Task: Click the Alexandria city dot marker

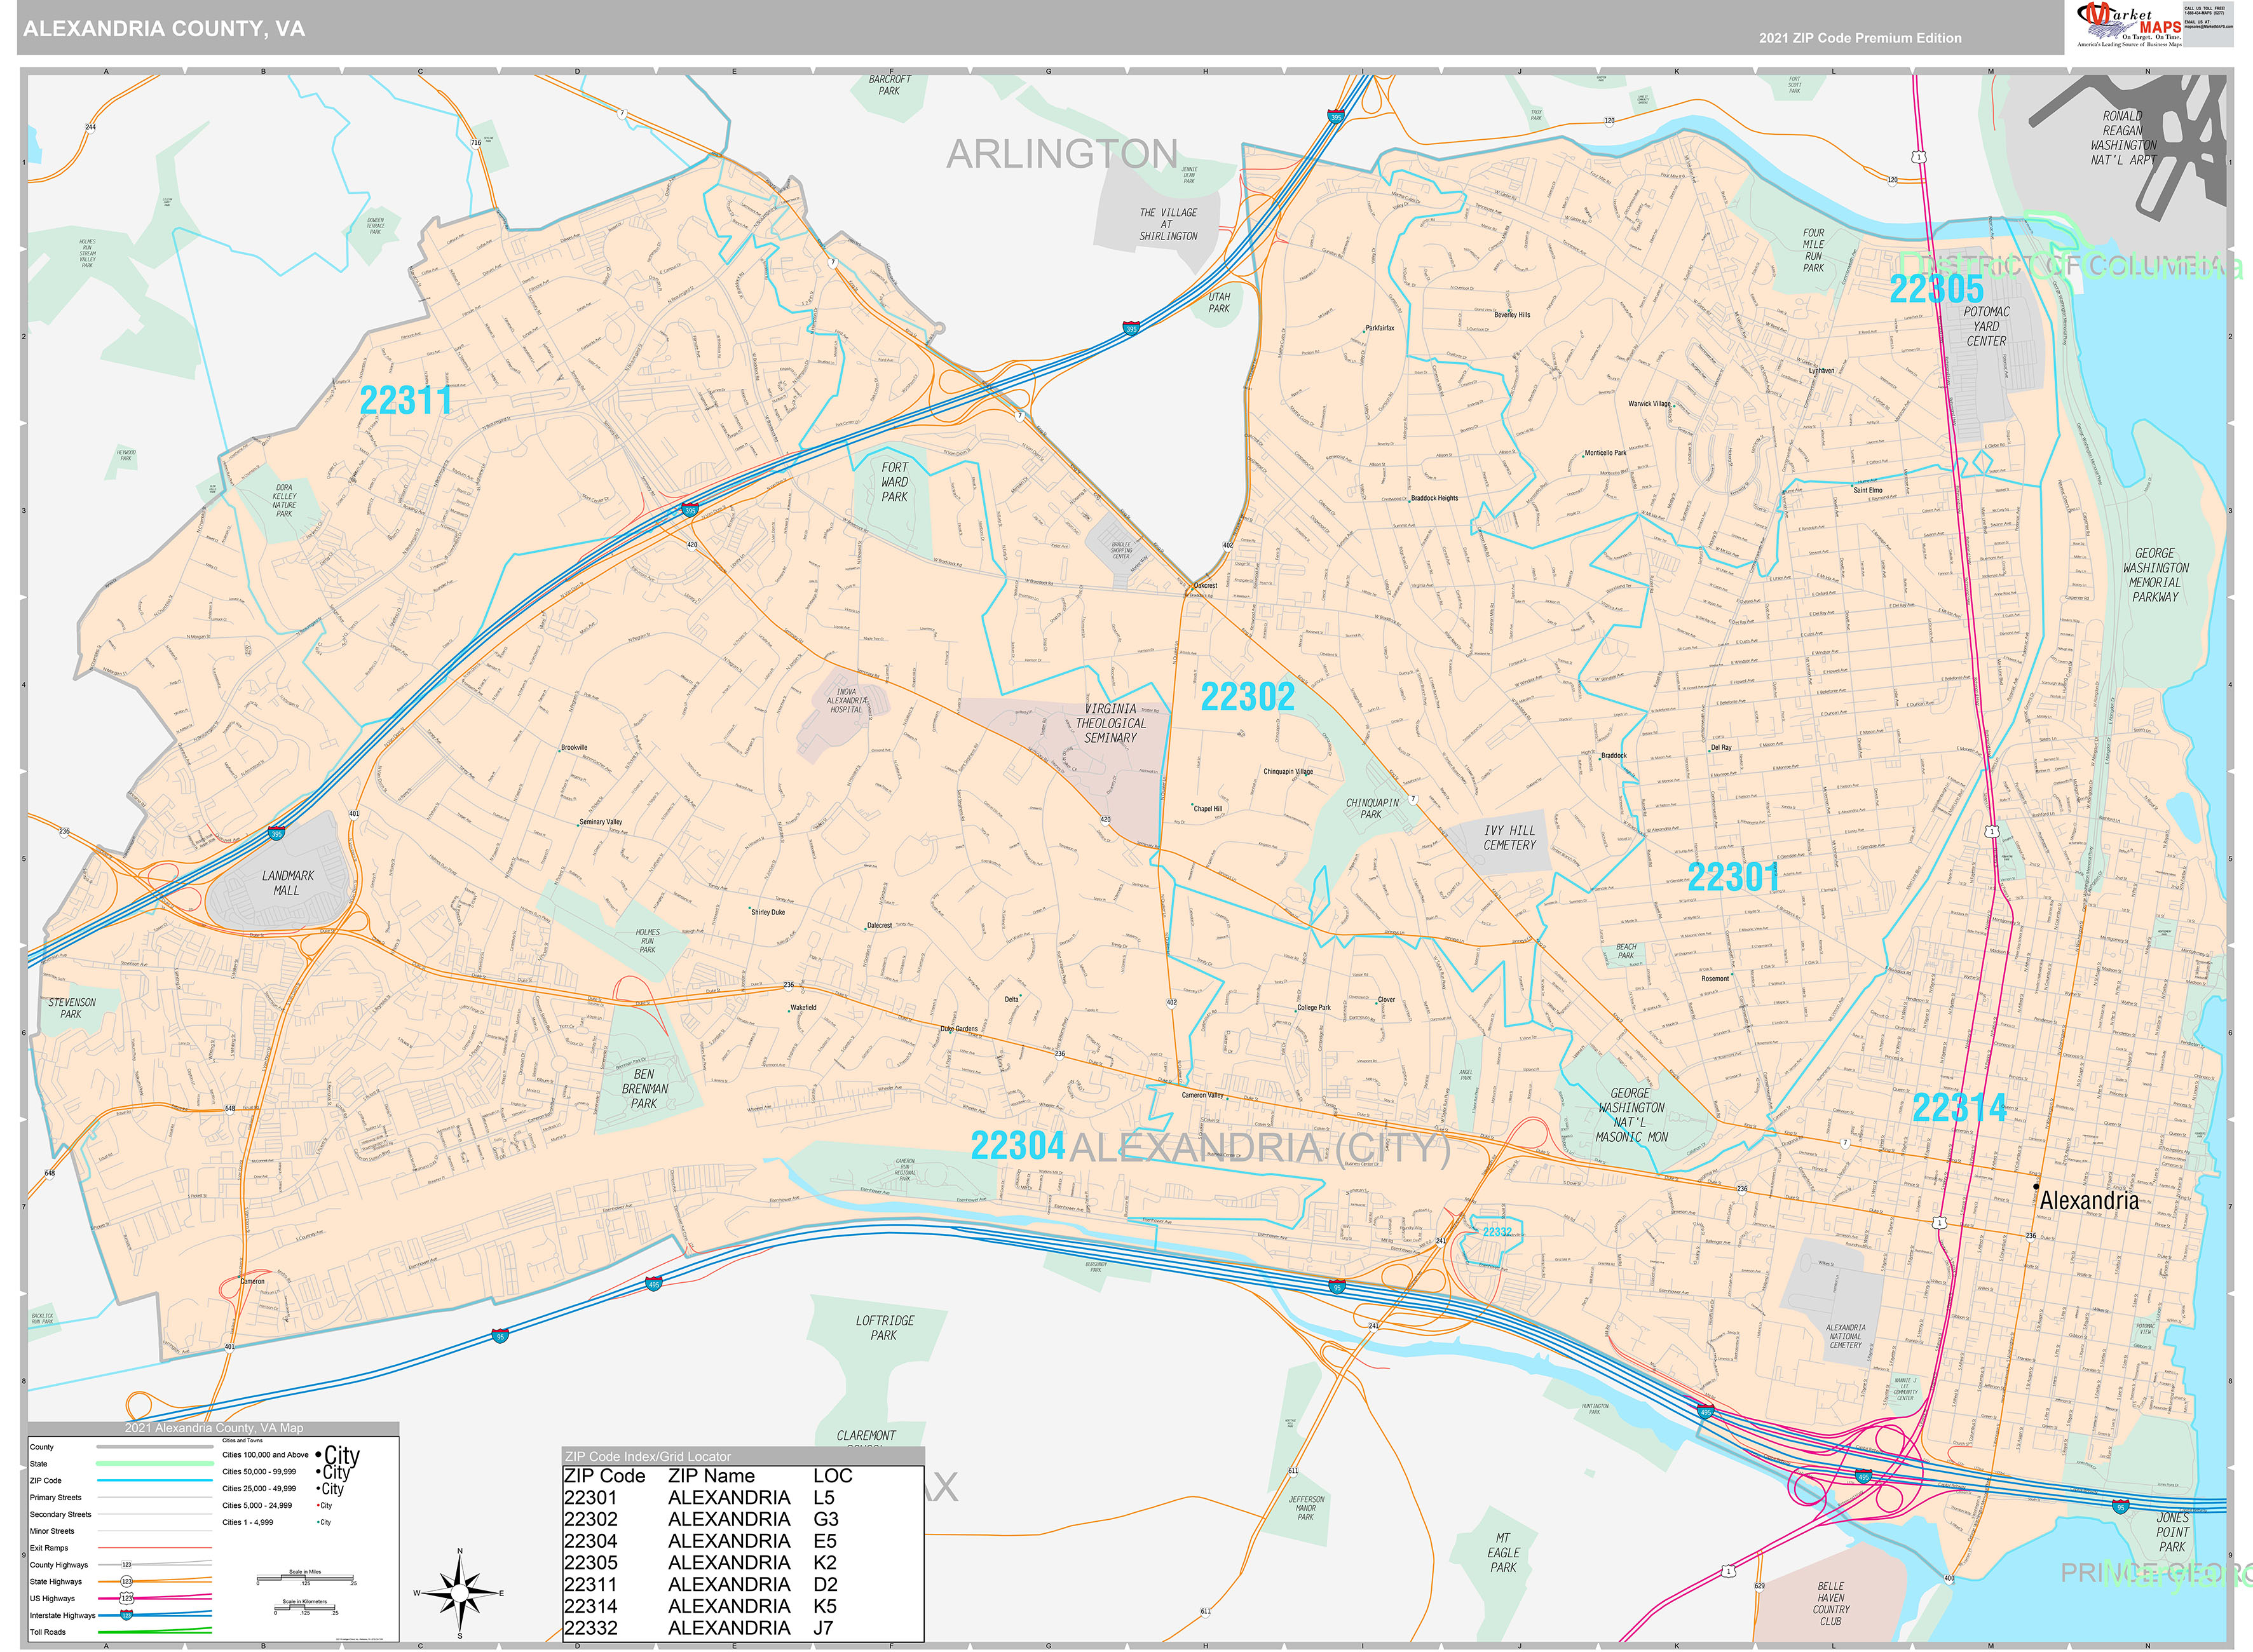Action: (2036, 1186)
